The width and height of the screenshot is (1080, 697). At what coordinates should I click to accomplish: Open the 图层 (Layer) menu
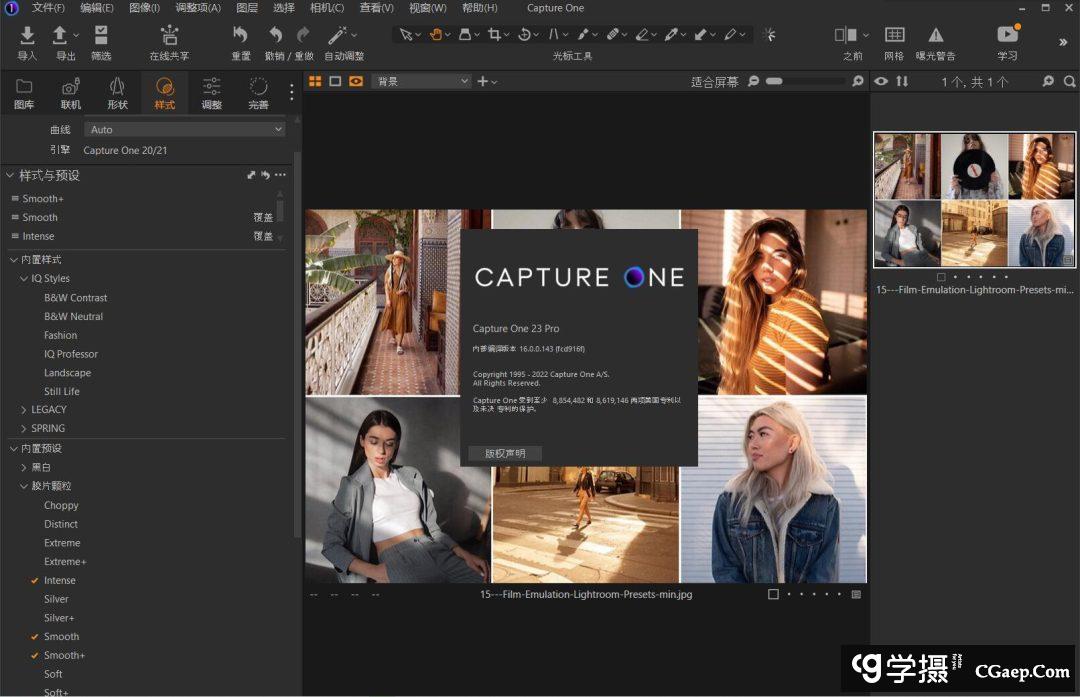pos(246,8)
